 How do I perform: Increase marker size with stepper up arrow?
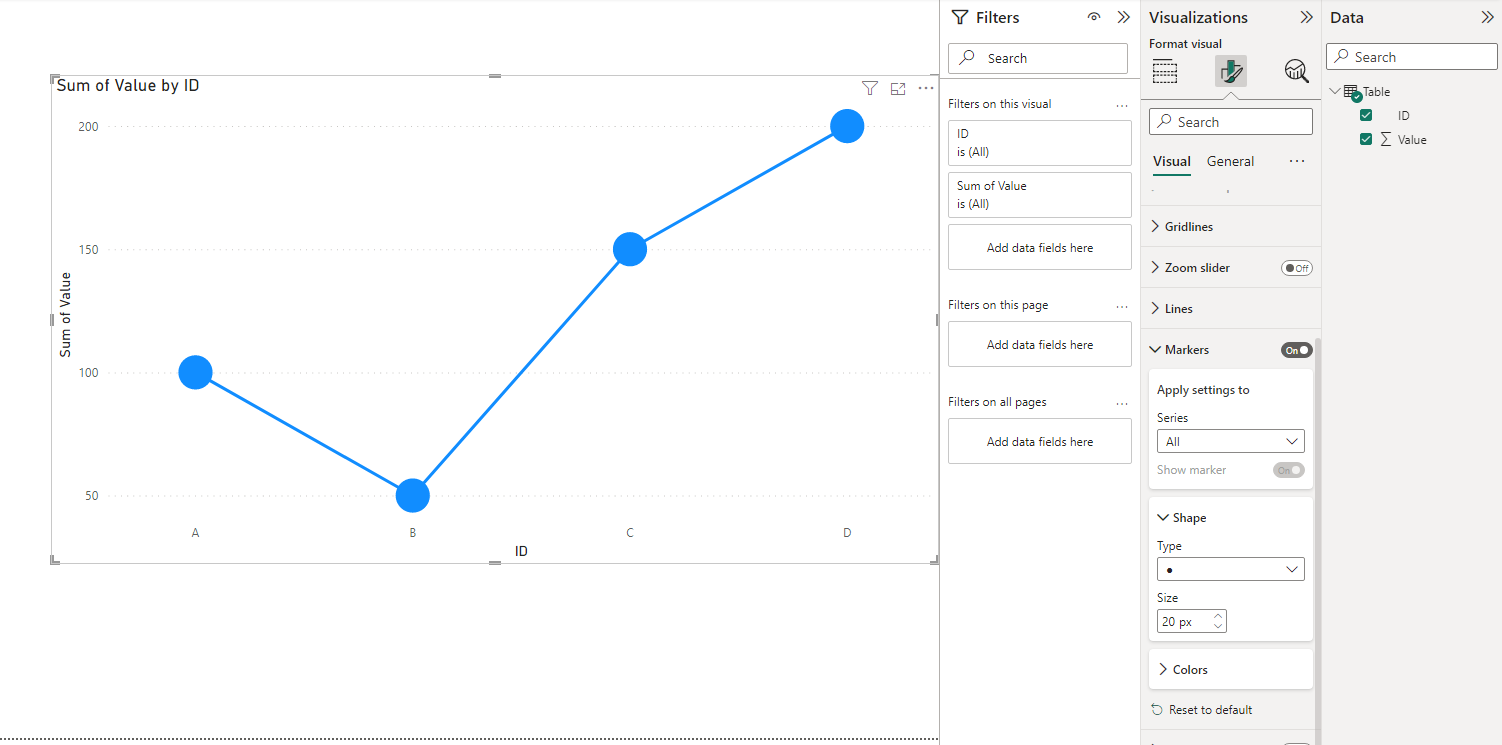click(1217, 616)
